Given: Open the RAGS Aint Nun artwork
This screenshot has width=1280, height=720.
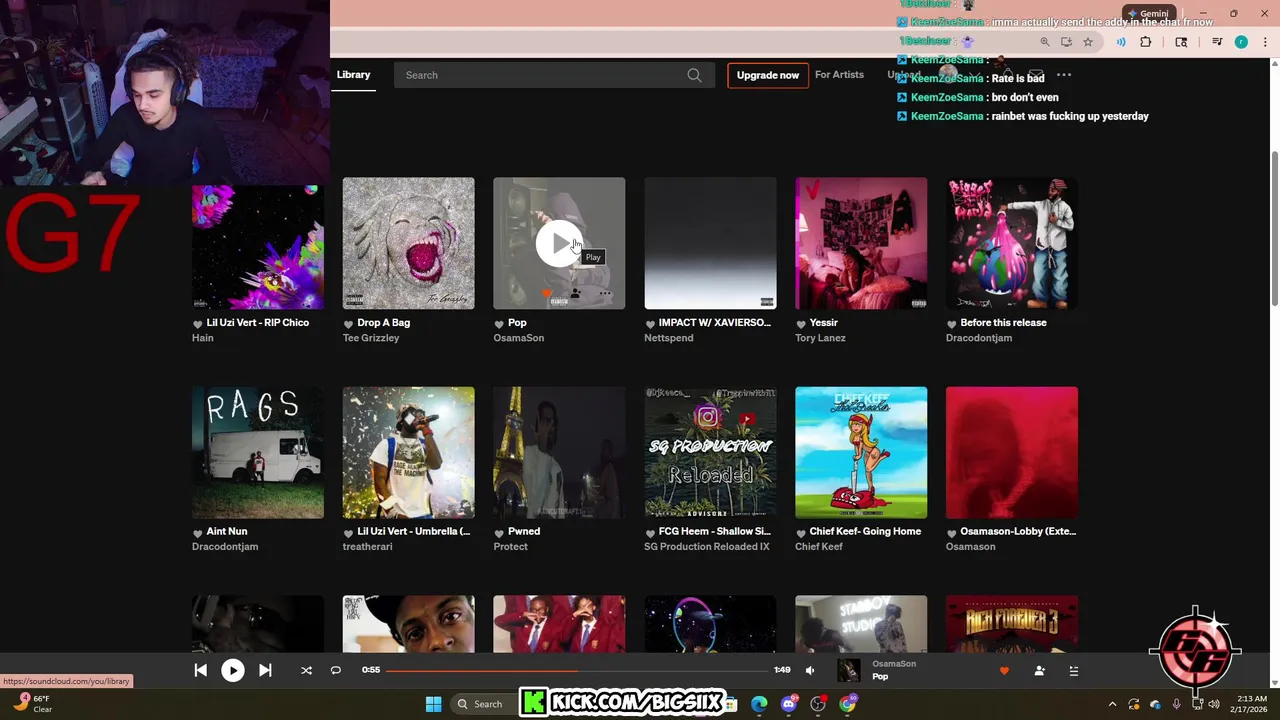Looking at the screenshot, I should [258, 453].
